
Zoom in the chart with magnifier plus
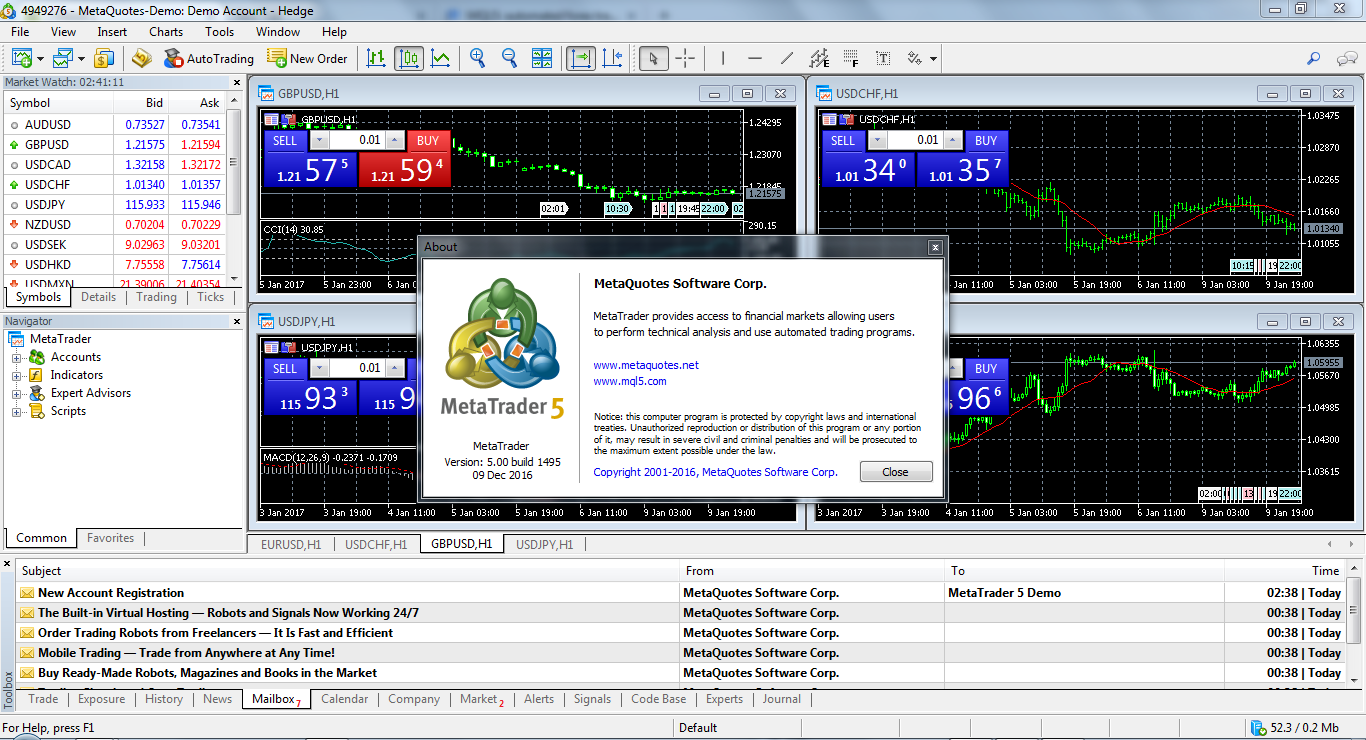click(x=477, y=58)
